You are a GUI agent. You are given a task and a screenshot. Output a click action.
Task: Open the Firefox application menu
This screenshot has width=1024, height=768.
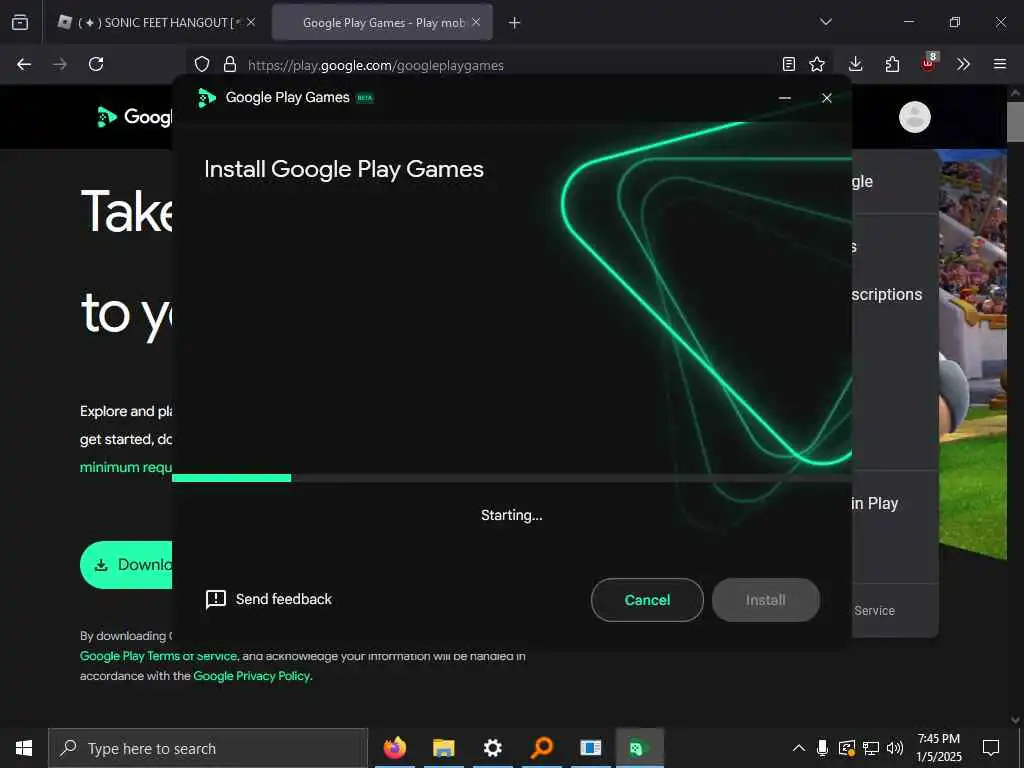pyautogui.click(x=1000, y=64)
